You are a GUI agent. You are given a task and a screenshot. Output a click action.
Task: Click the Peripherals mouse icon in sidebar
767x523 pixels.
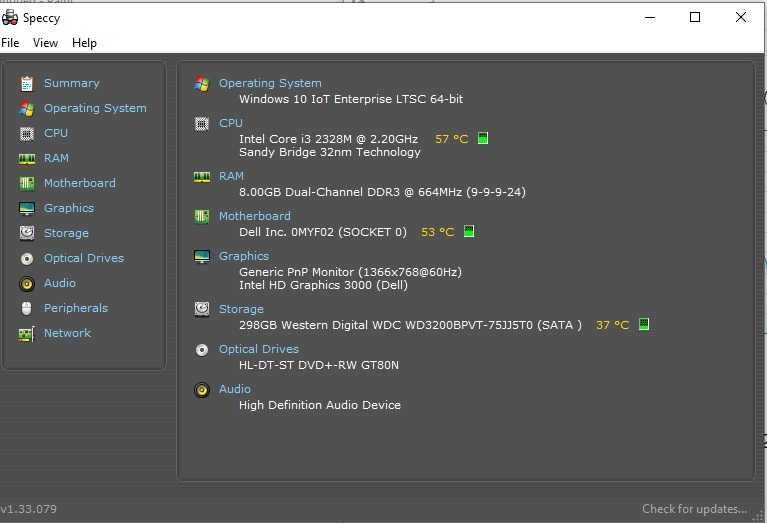27,308
